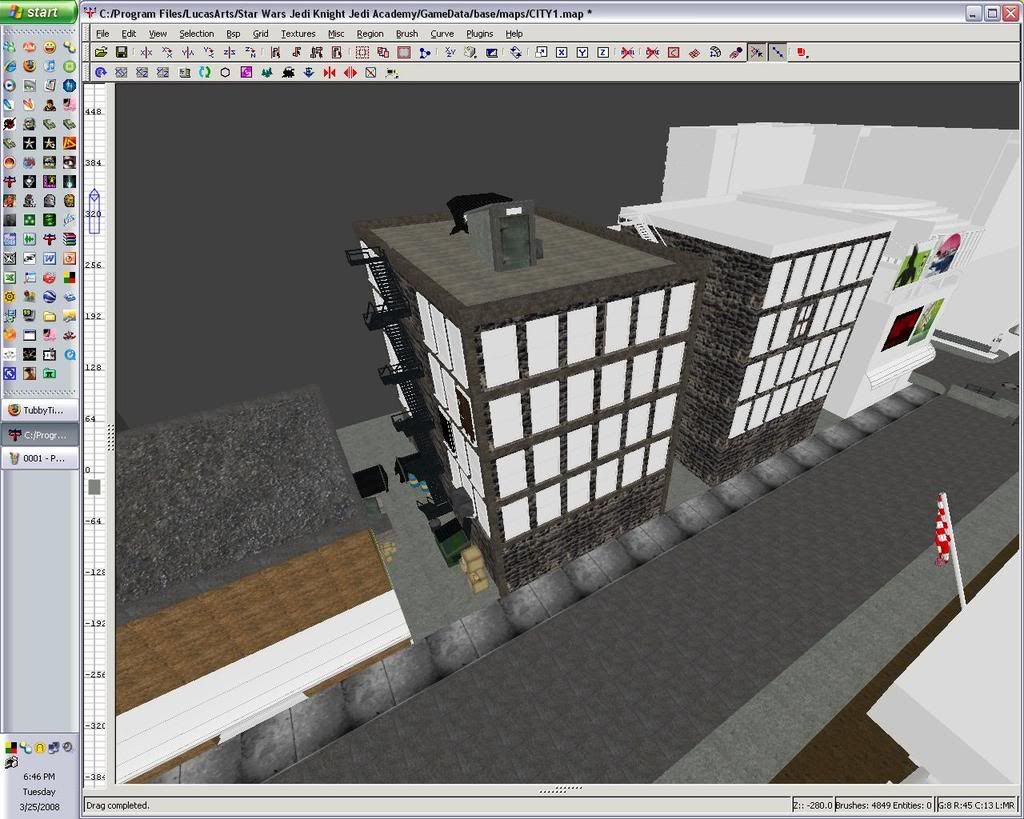Open the Textures menu
The image size is (1024, 819).
298,33
